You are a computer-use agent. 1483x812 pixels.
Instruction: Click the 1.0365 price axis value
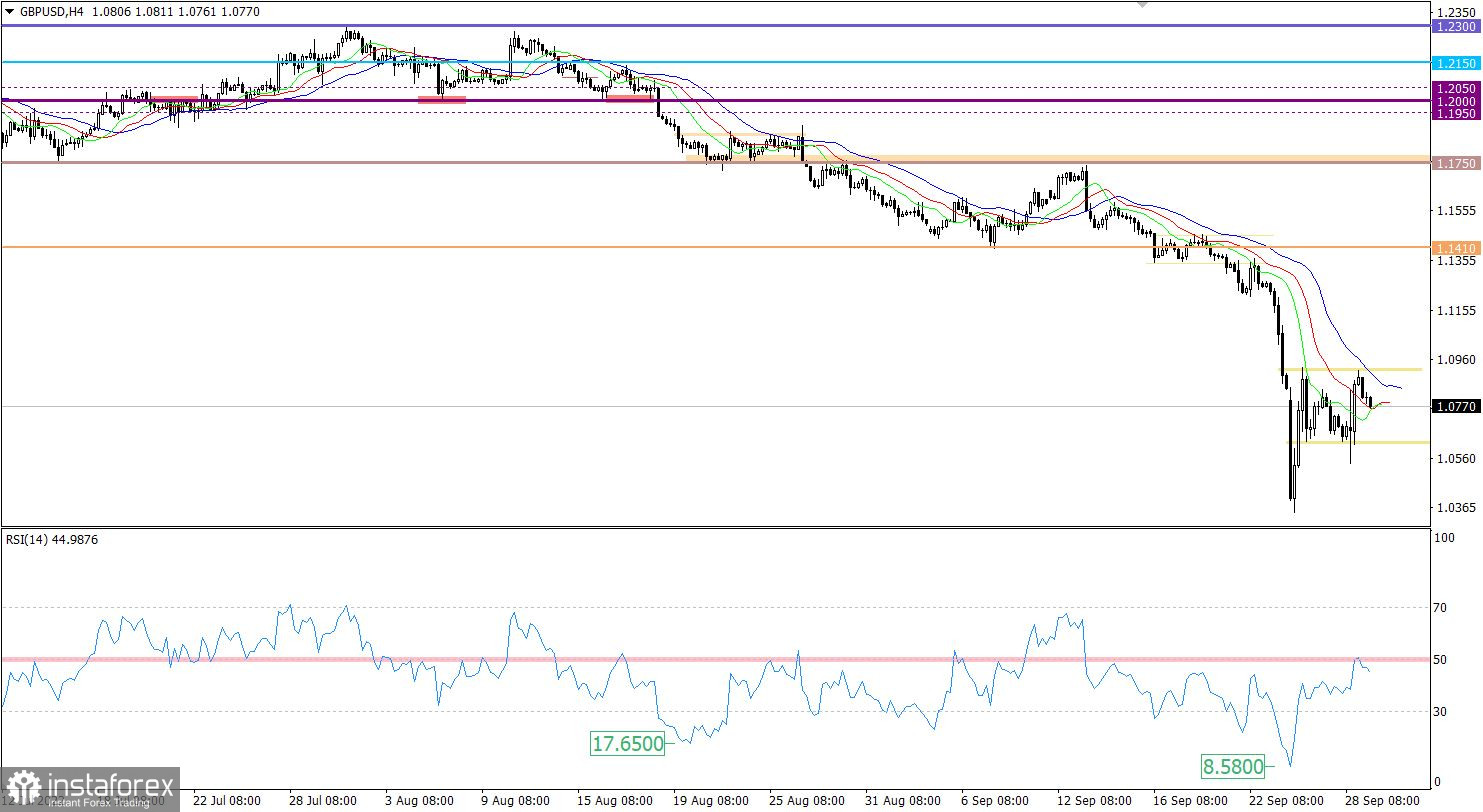(1456, 508)
